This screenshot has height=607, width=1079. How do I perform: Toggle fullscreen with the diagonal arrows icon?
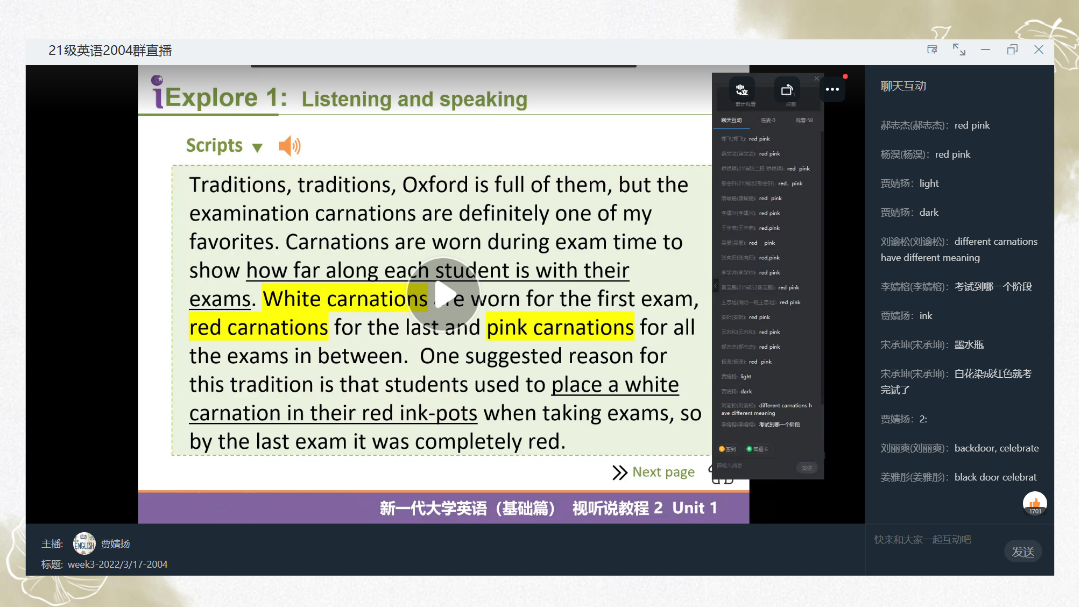pos(959,50)
